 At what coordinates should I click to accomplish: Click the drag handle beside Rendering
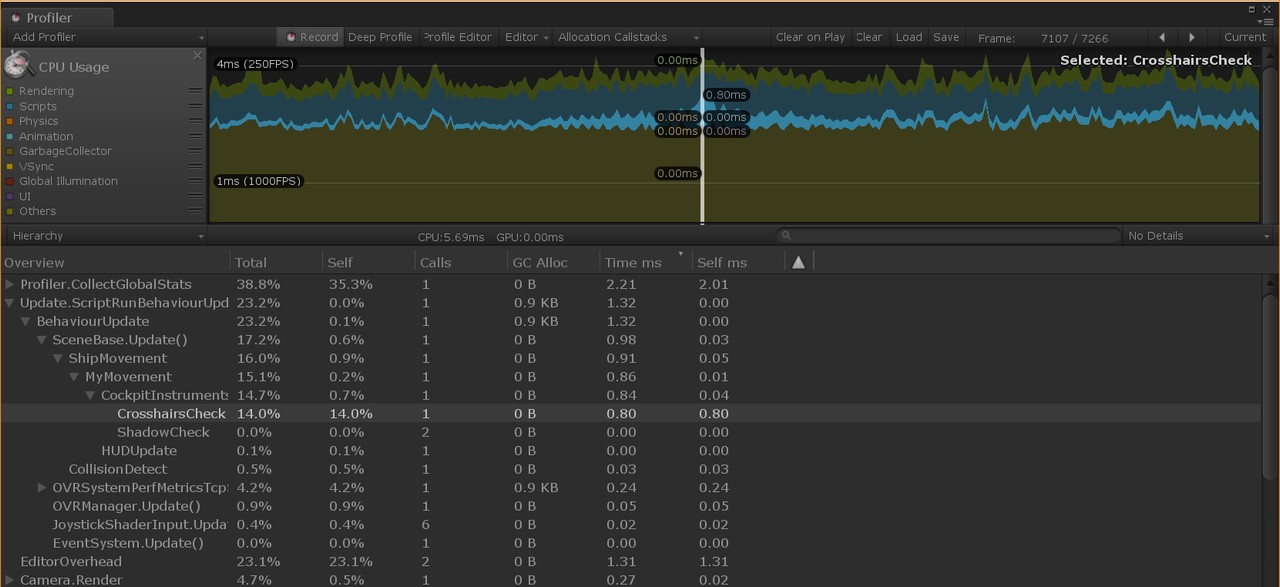(195, 91)
